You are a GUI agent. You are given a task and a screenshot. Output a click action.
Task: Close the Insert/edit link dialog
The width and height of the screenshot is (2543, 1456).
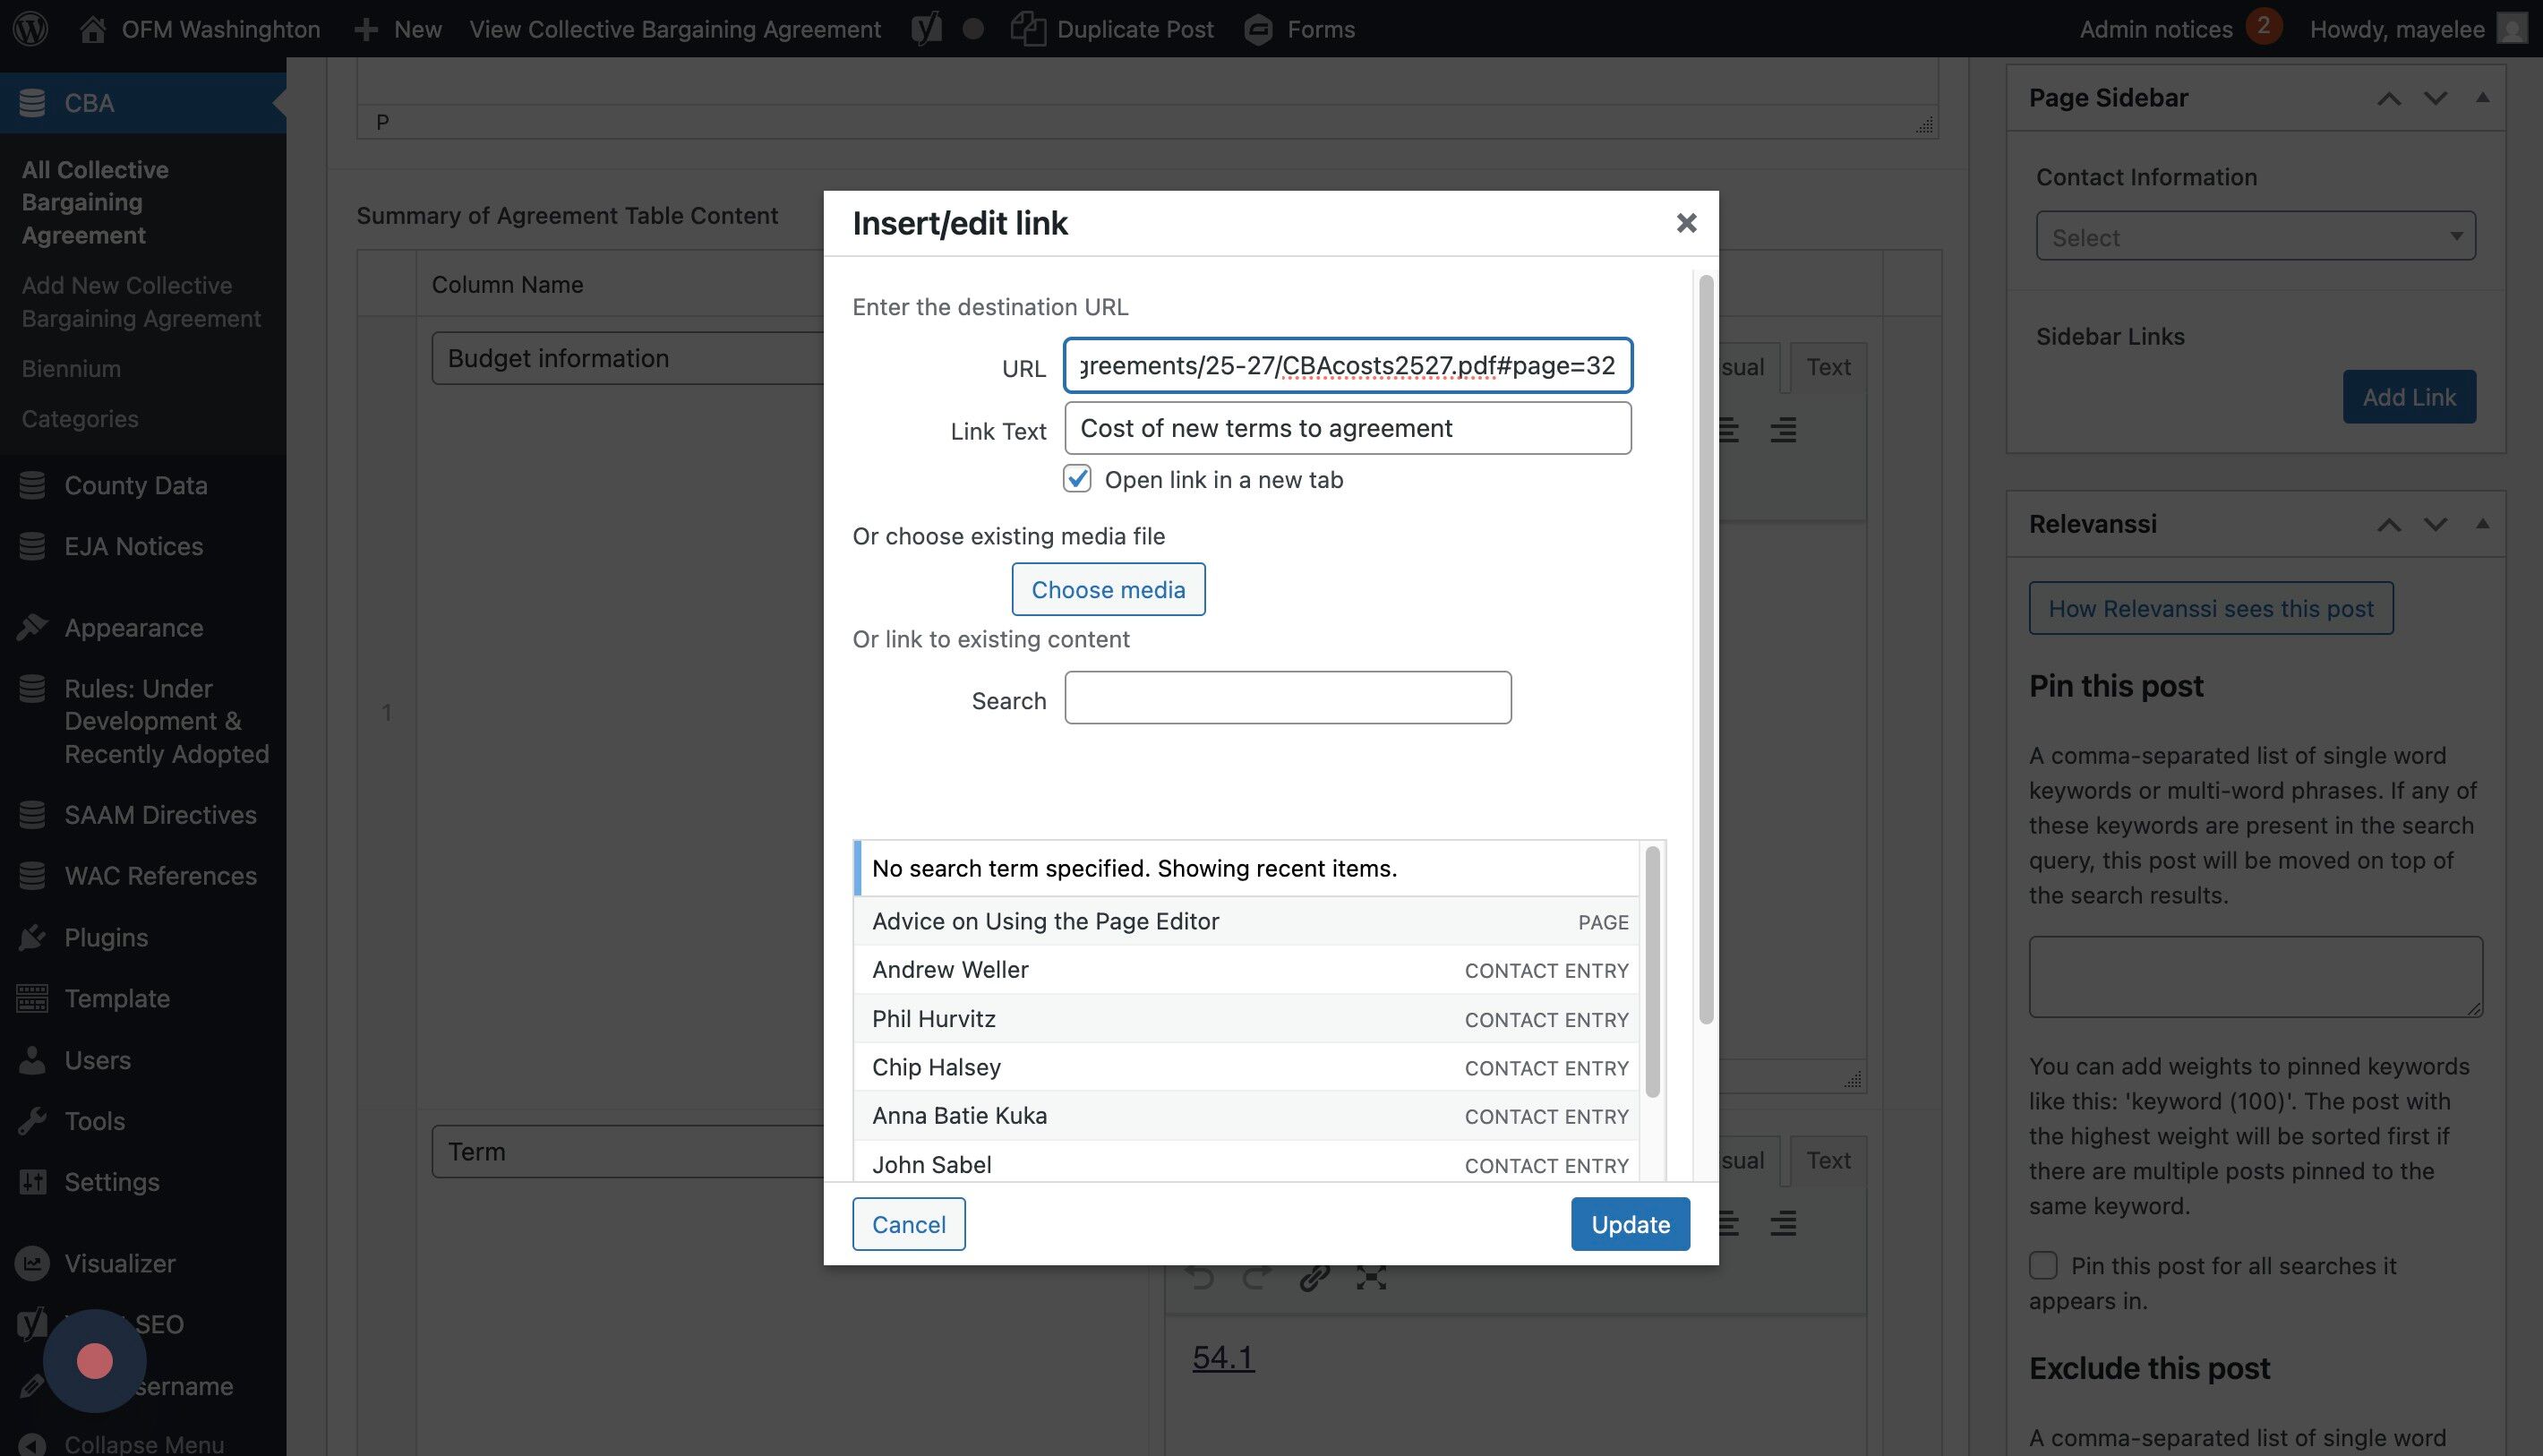(x=1686, y=223)
